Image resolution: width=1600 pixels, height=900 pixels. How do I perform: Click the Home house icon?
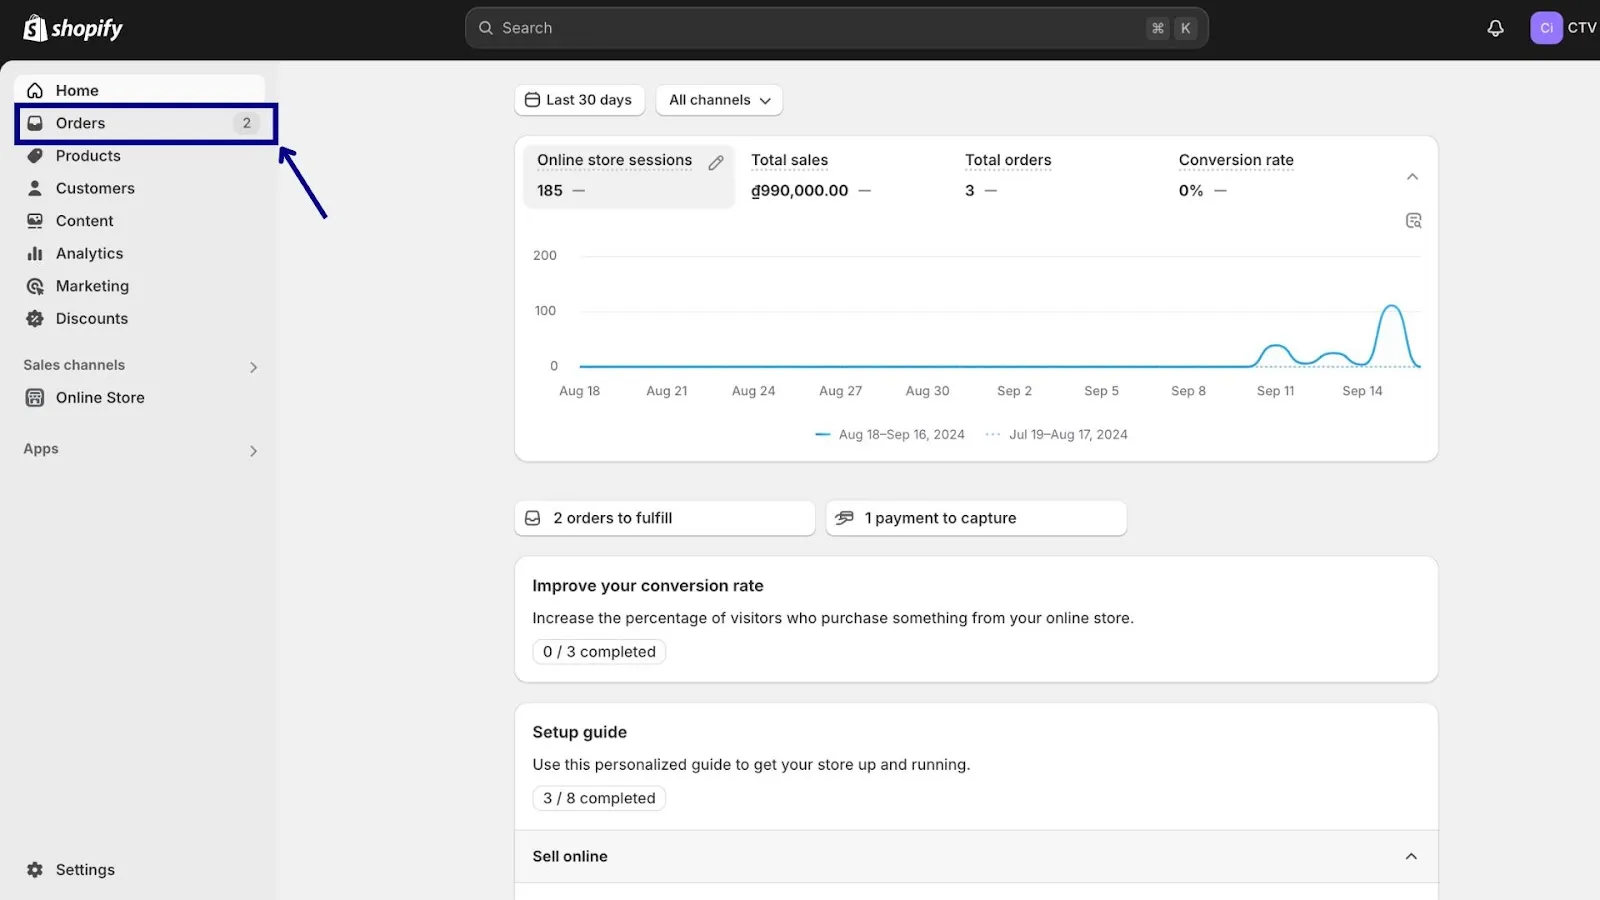tap(35, 90)
